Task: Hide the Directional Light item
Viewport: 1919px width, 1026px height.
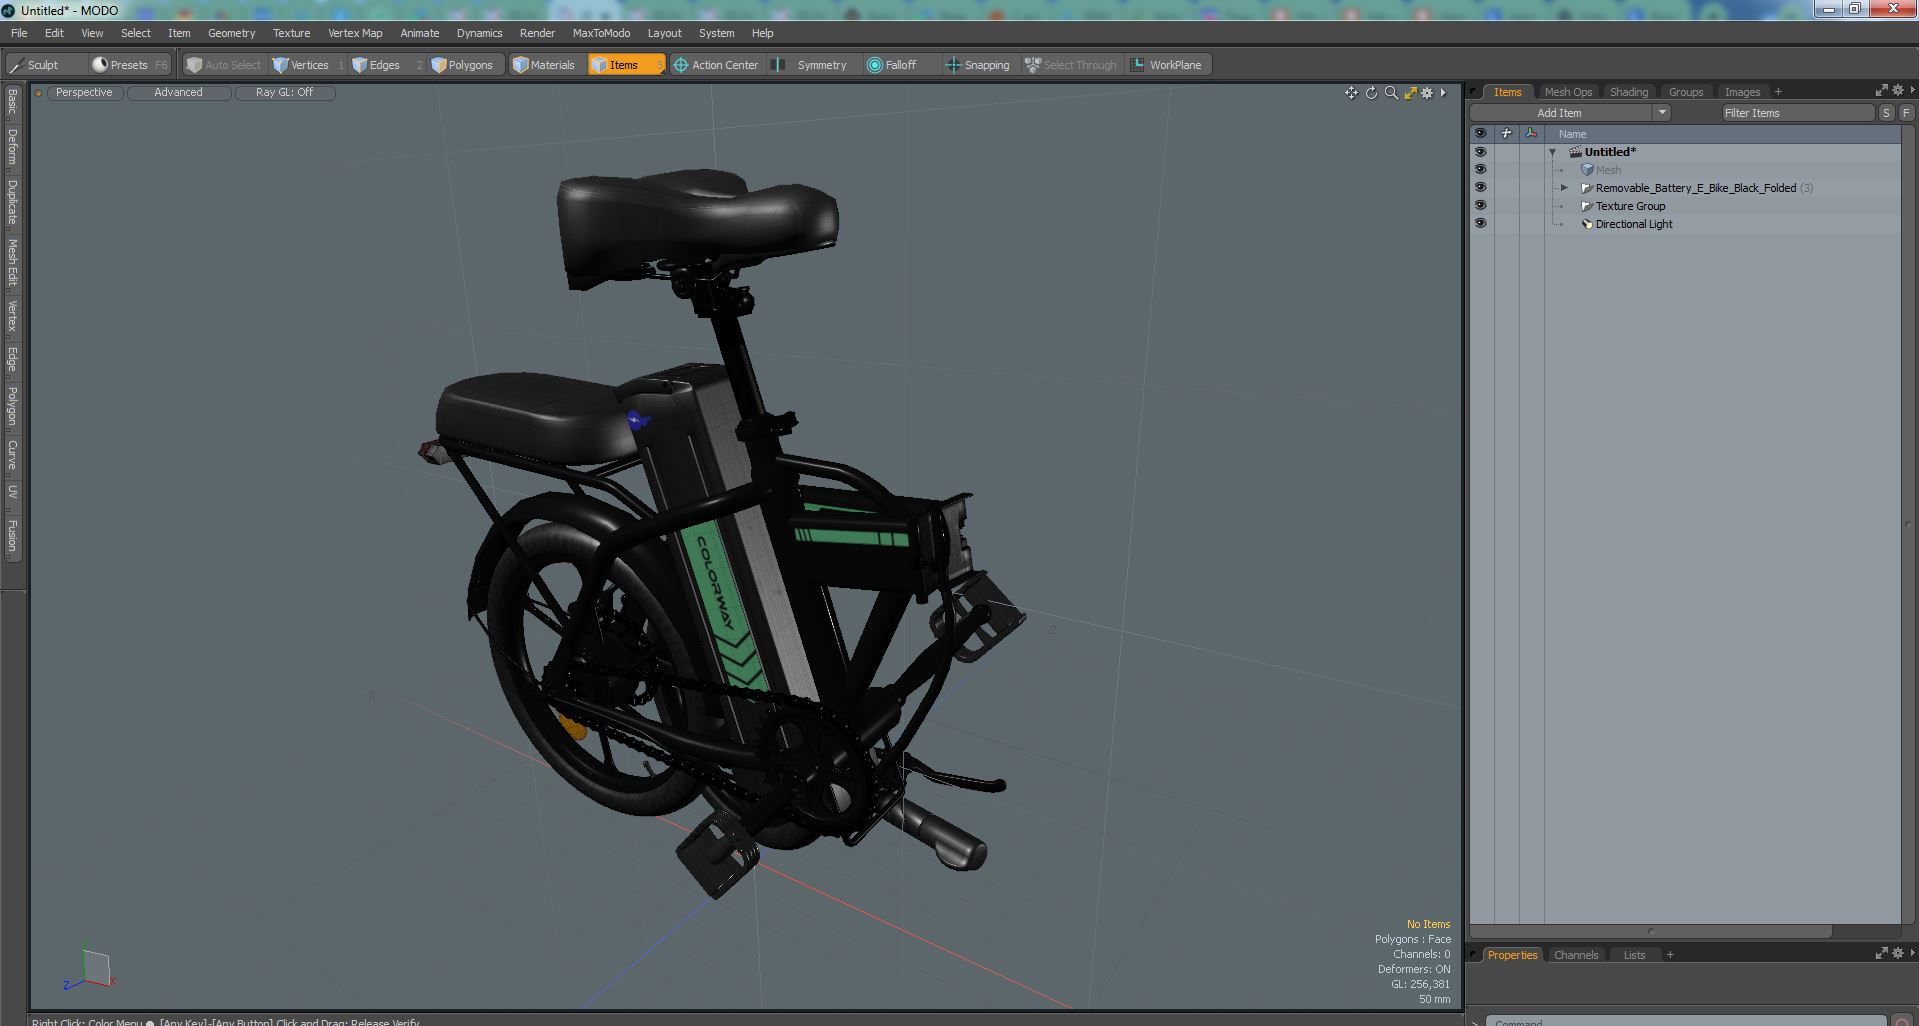Action: 1481,224
